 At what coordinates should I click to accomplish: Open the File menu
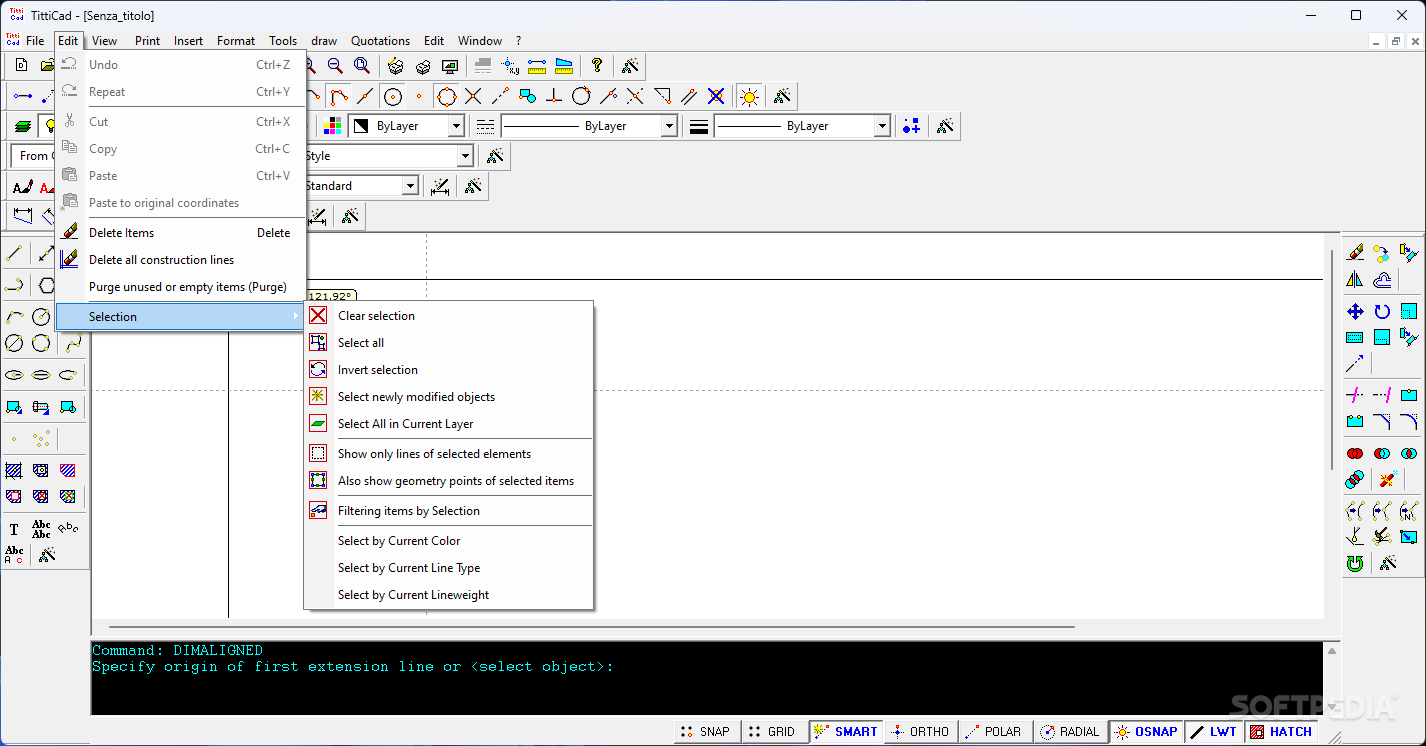(35, 41)
